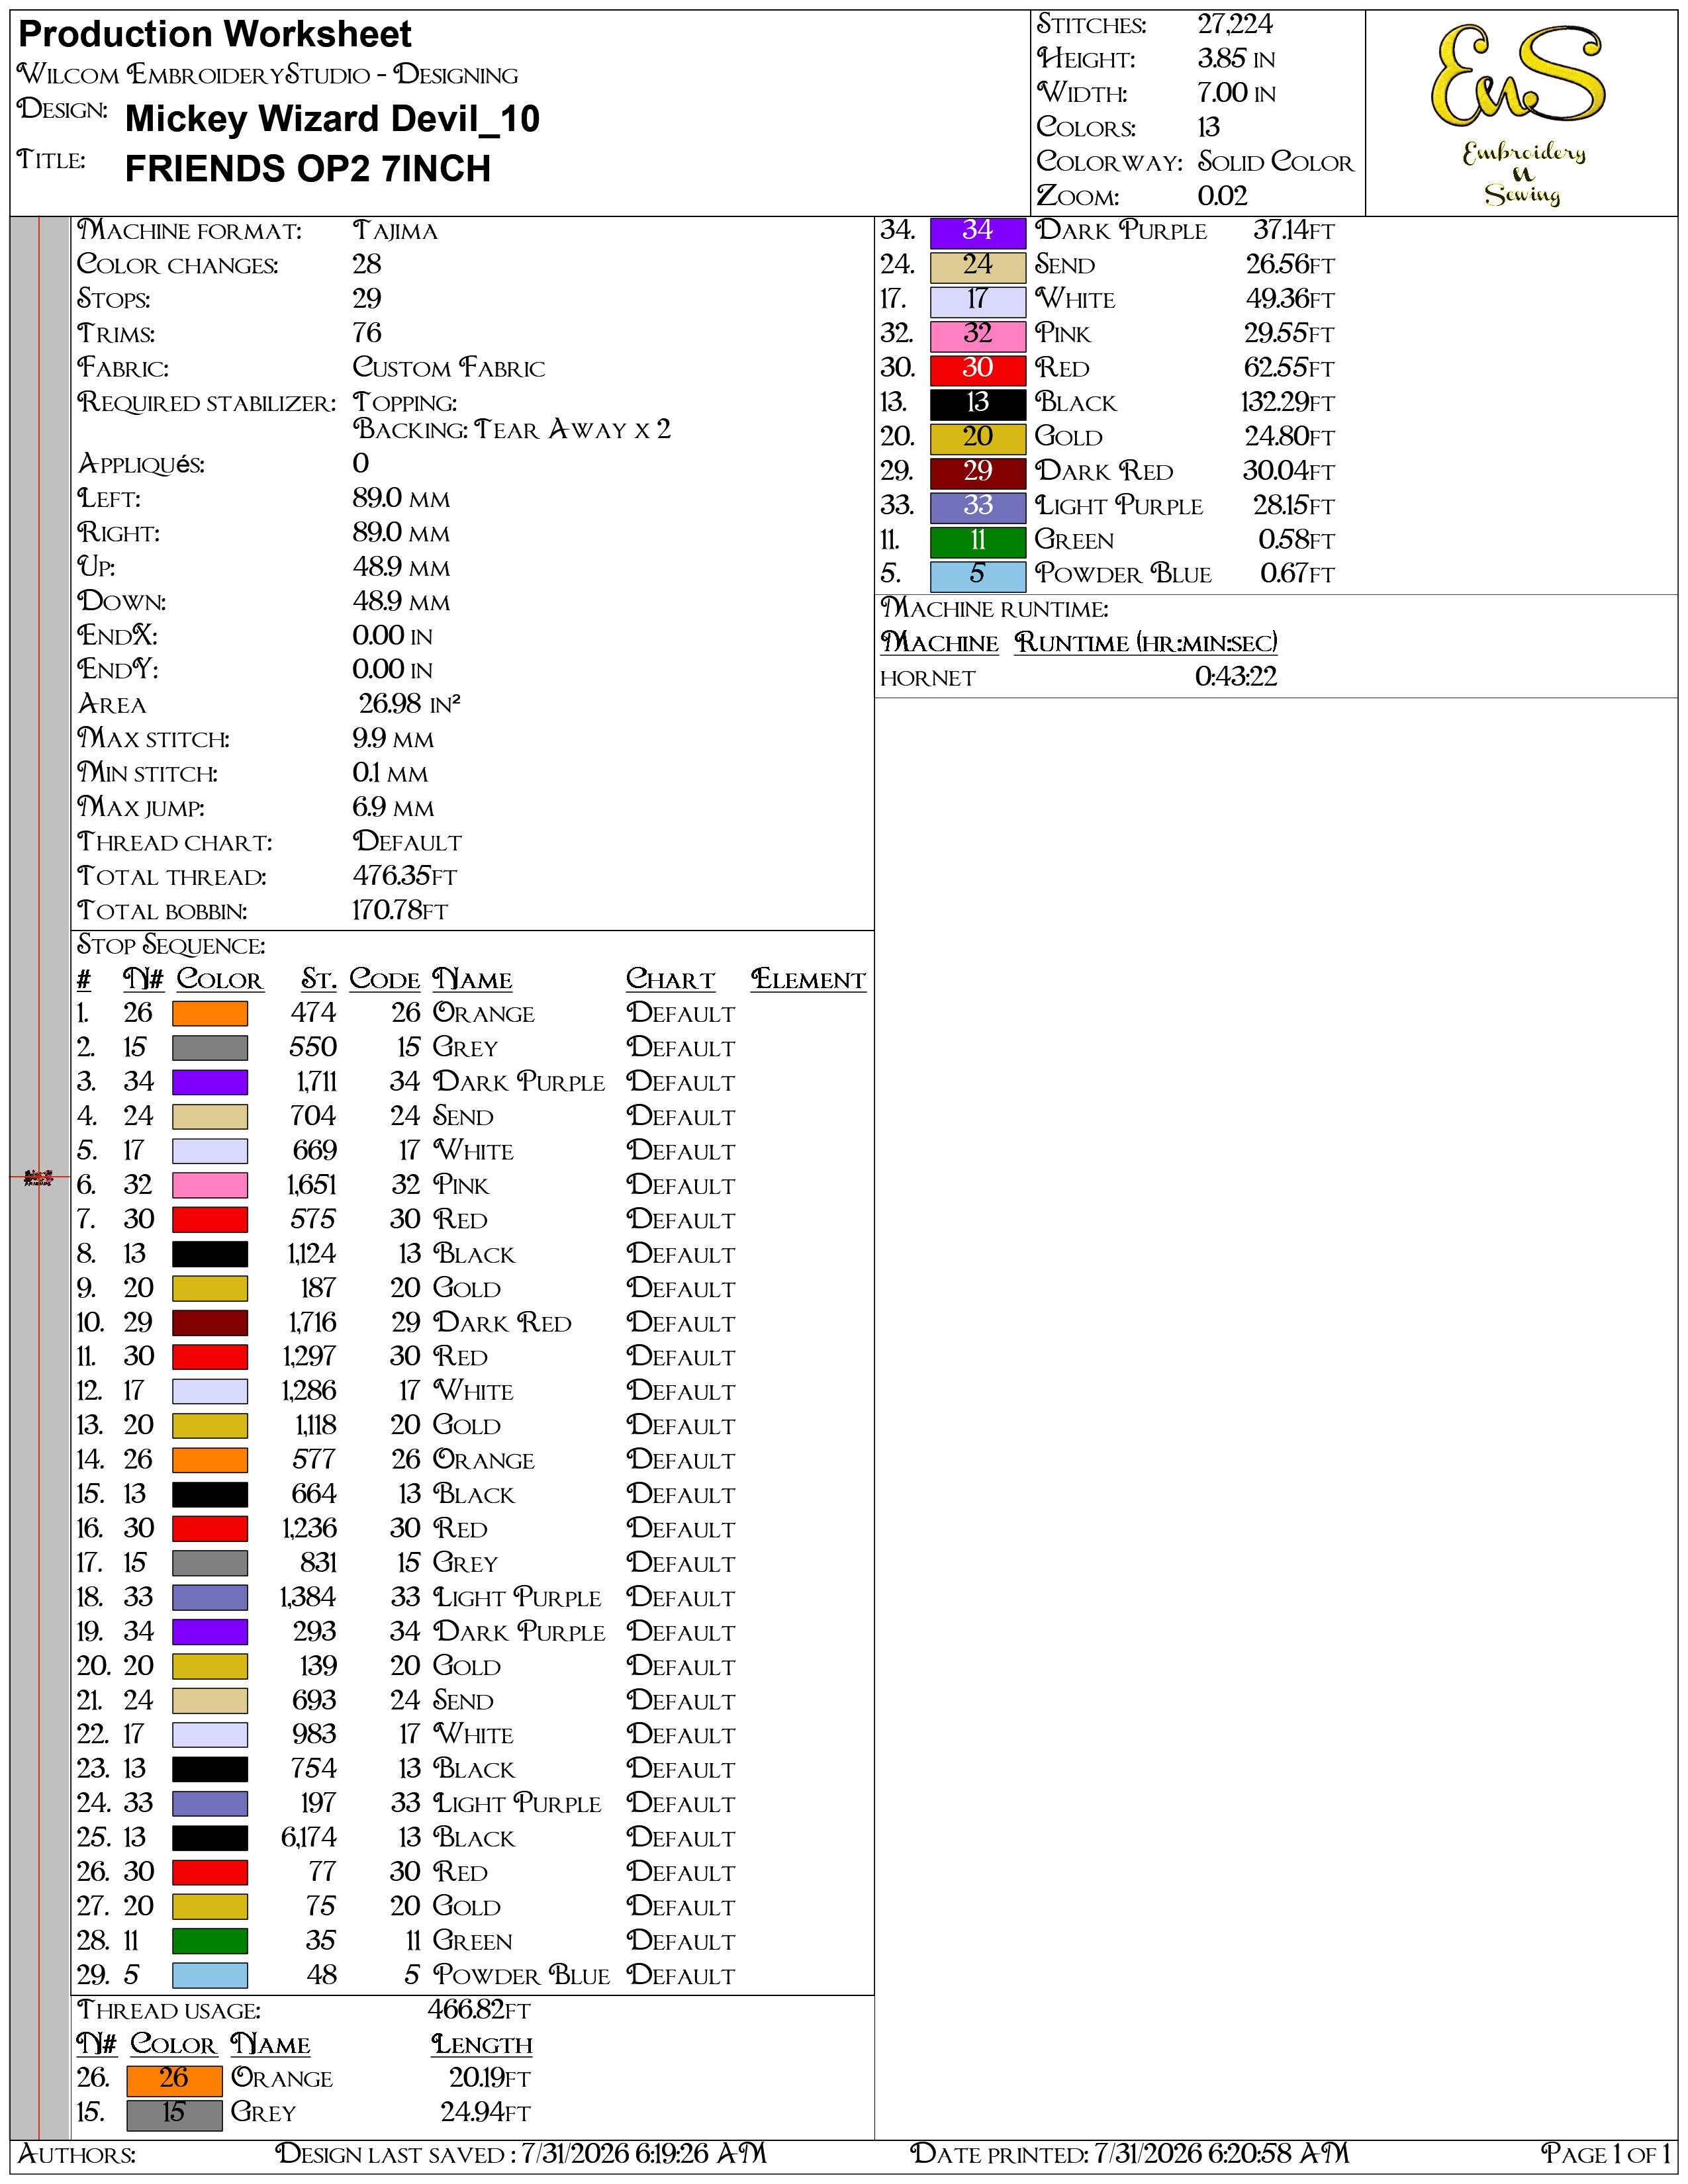Screen dimensions: 1688x2184
Task: Select Powder Blue swatch in stop 29
Action: point(210,1975)
